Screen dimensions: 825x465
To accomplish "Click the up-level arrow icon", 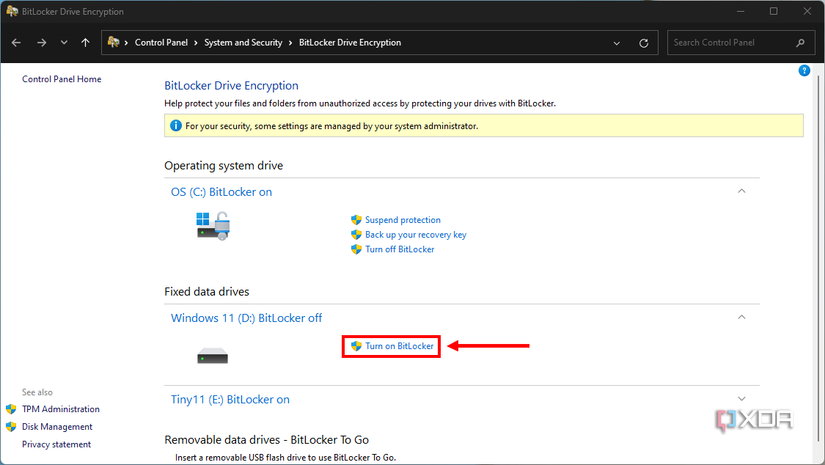I will coord(86,43).
